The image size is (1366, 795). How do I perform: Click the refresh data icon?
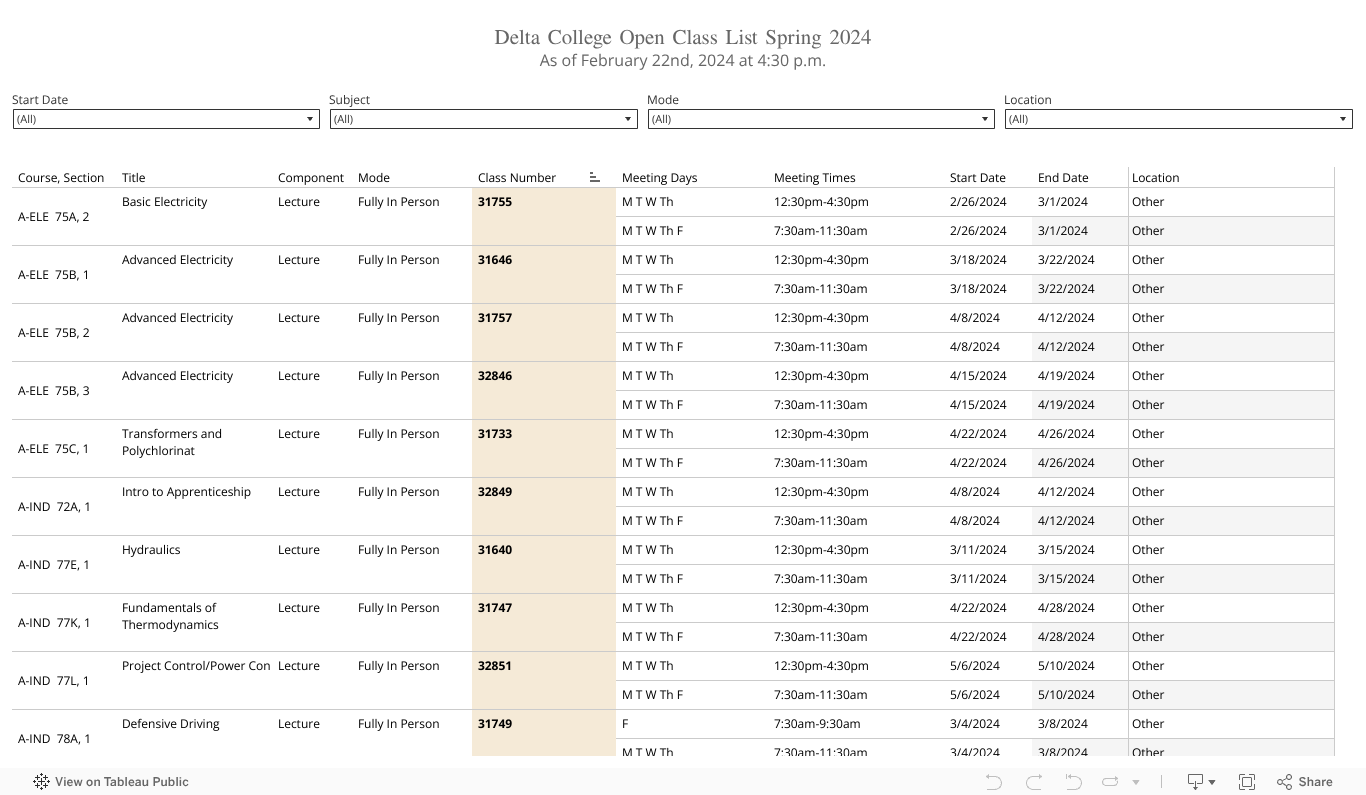point(1110,782)
